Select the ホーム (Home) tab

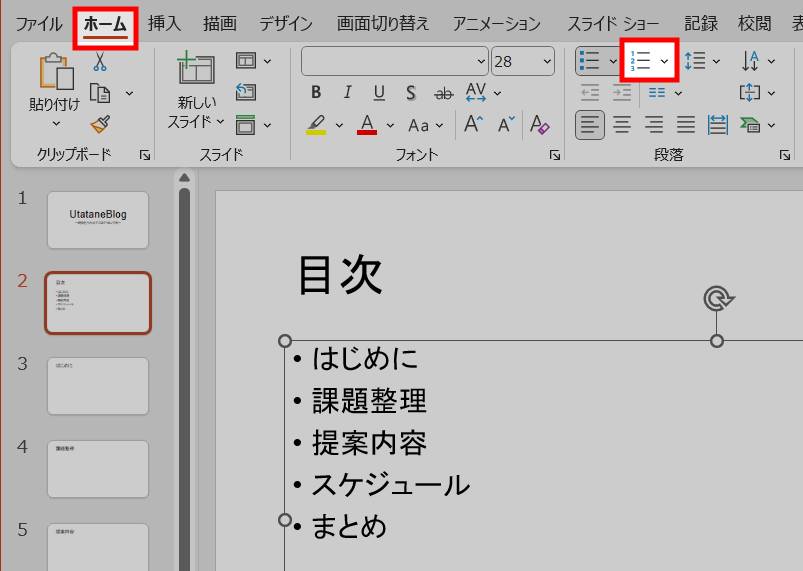pos(105,24)
